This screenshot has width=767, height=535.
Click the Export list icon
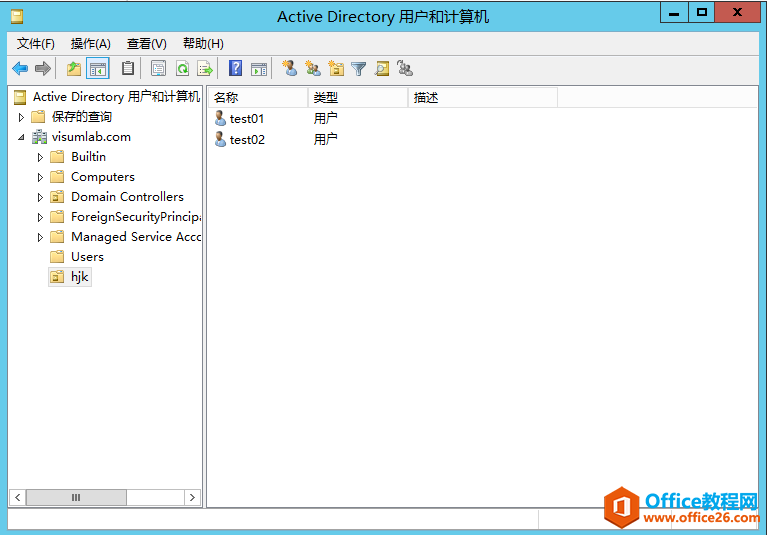[x=205, y=68]
